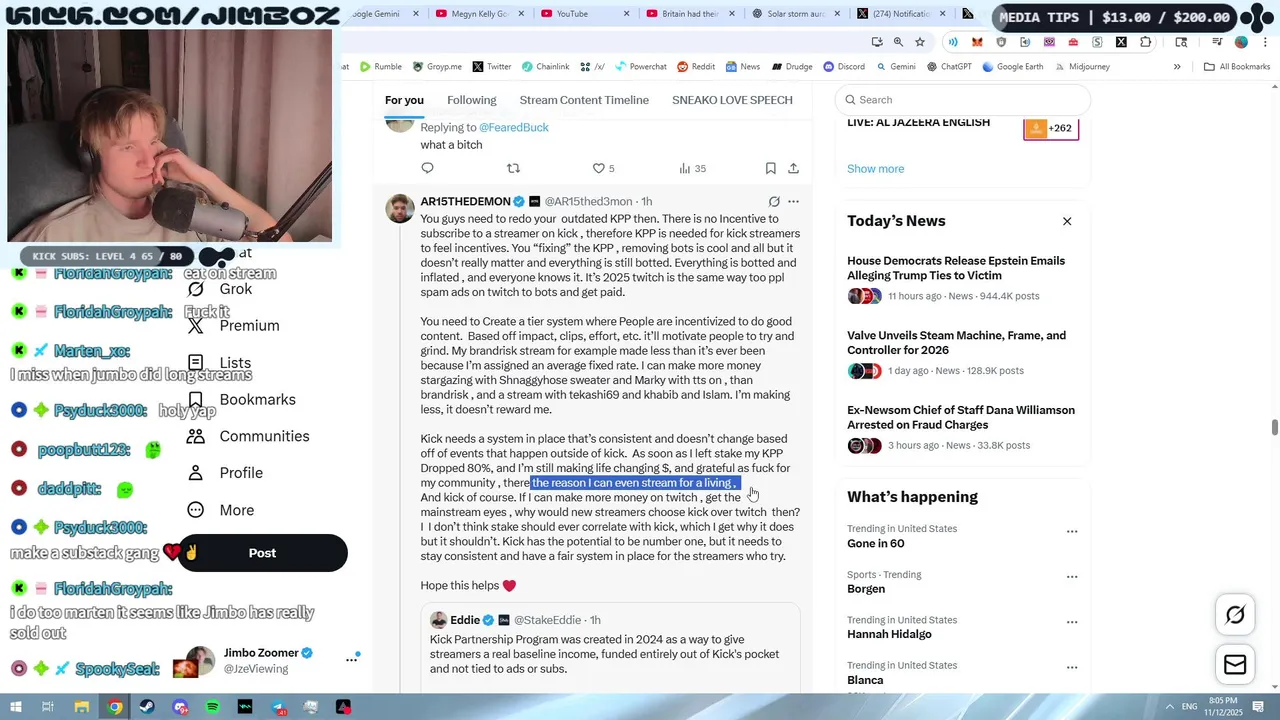Click the Show more link

click(875, 168)
